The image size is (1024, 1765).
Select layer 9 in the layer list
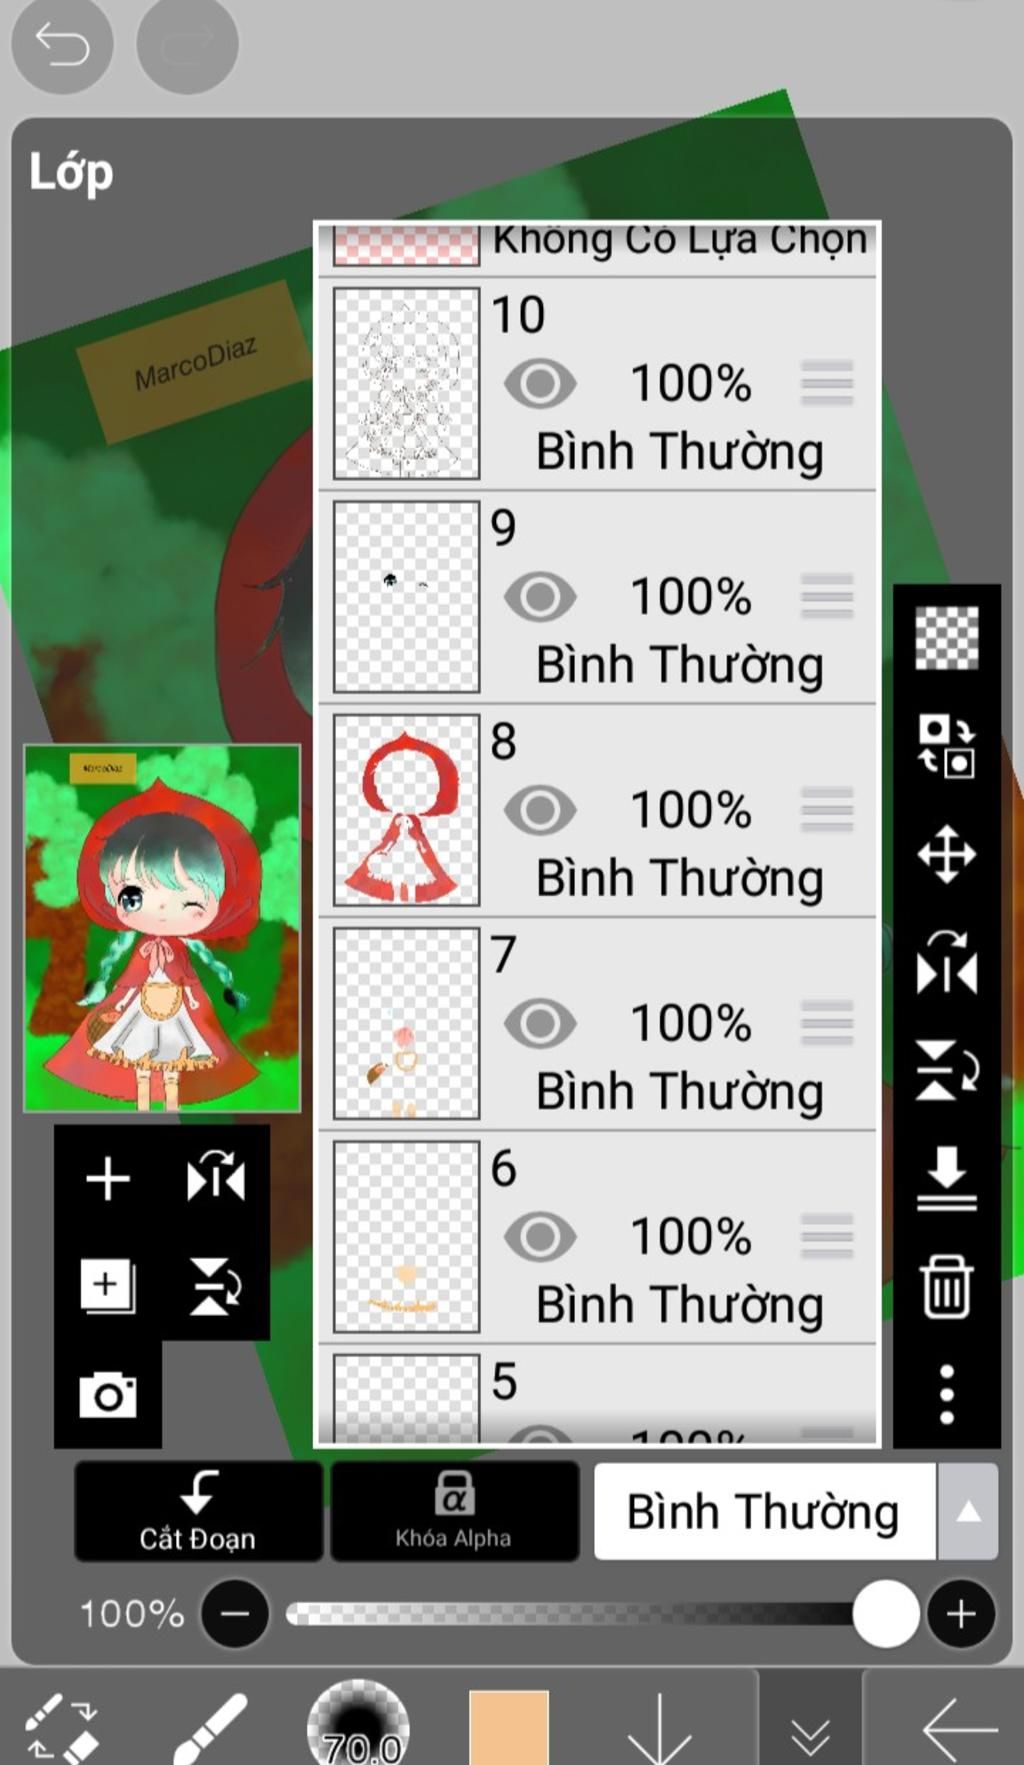597,597
